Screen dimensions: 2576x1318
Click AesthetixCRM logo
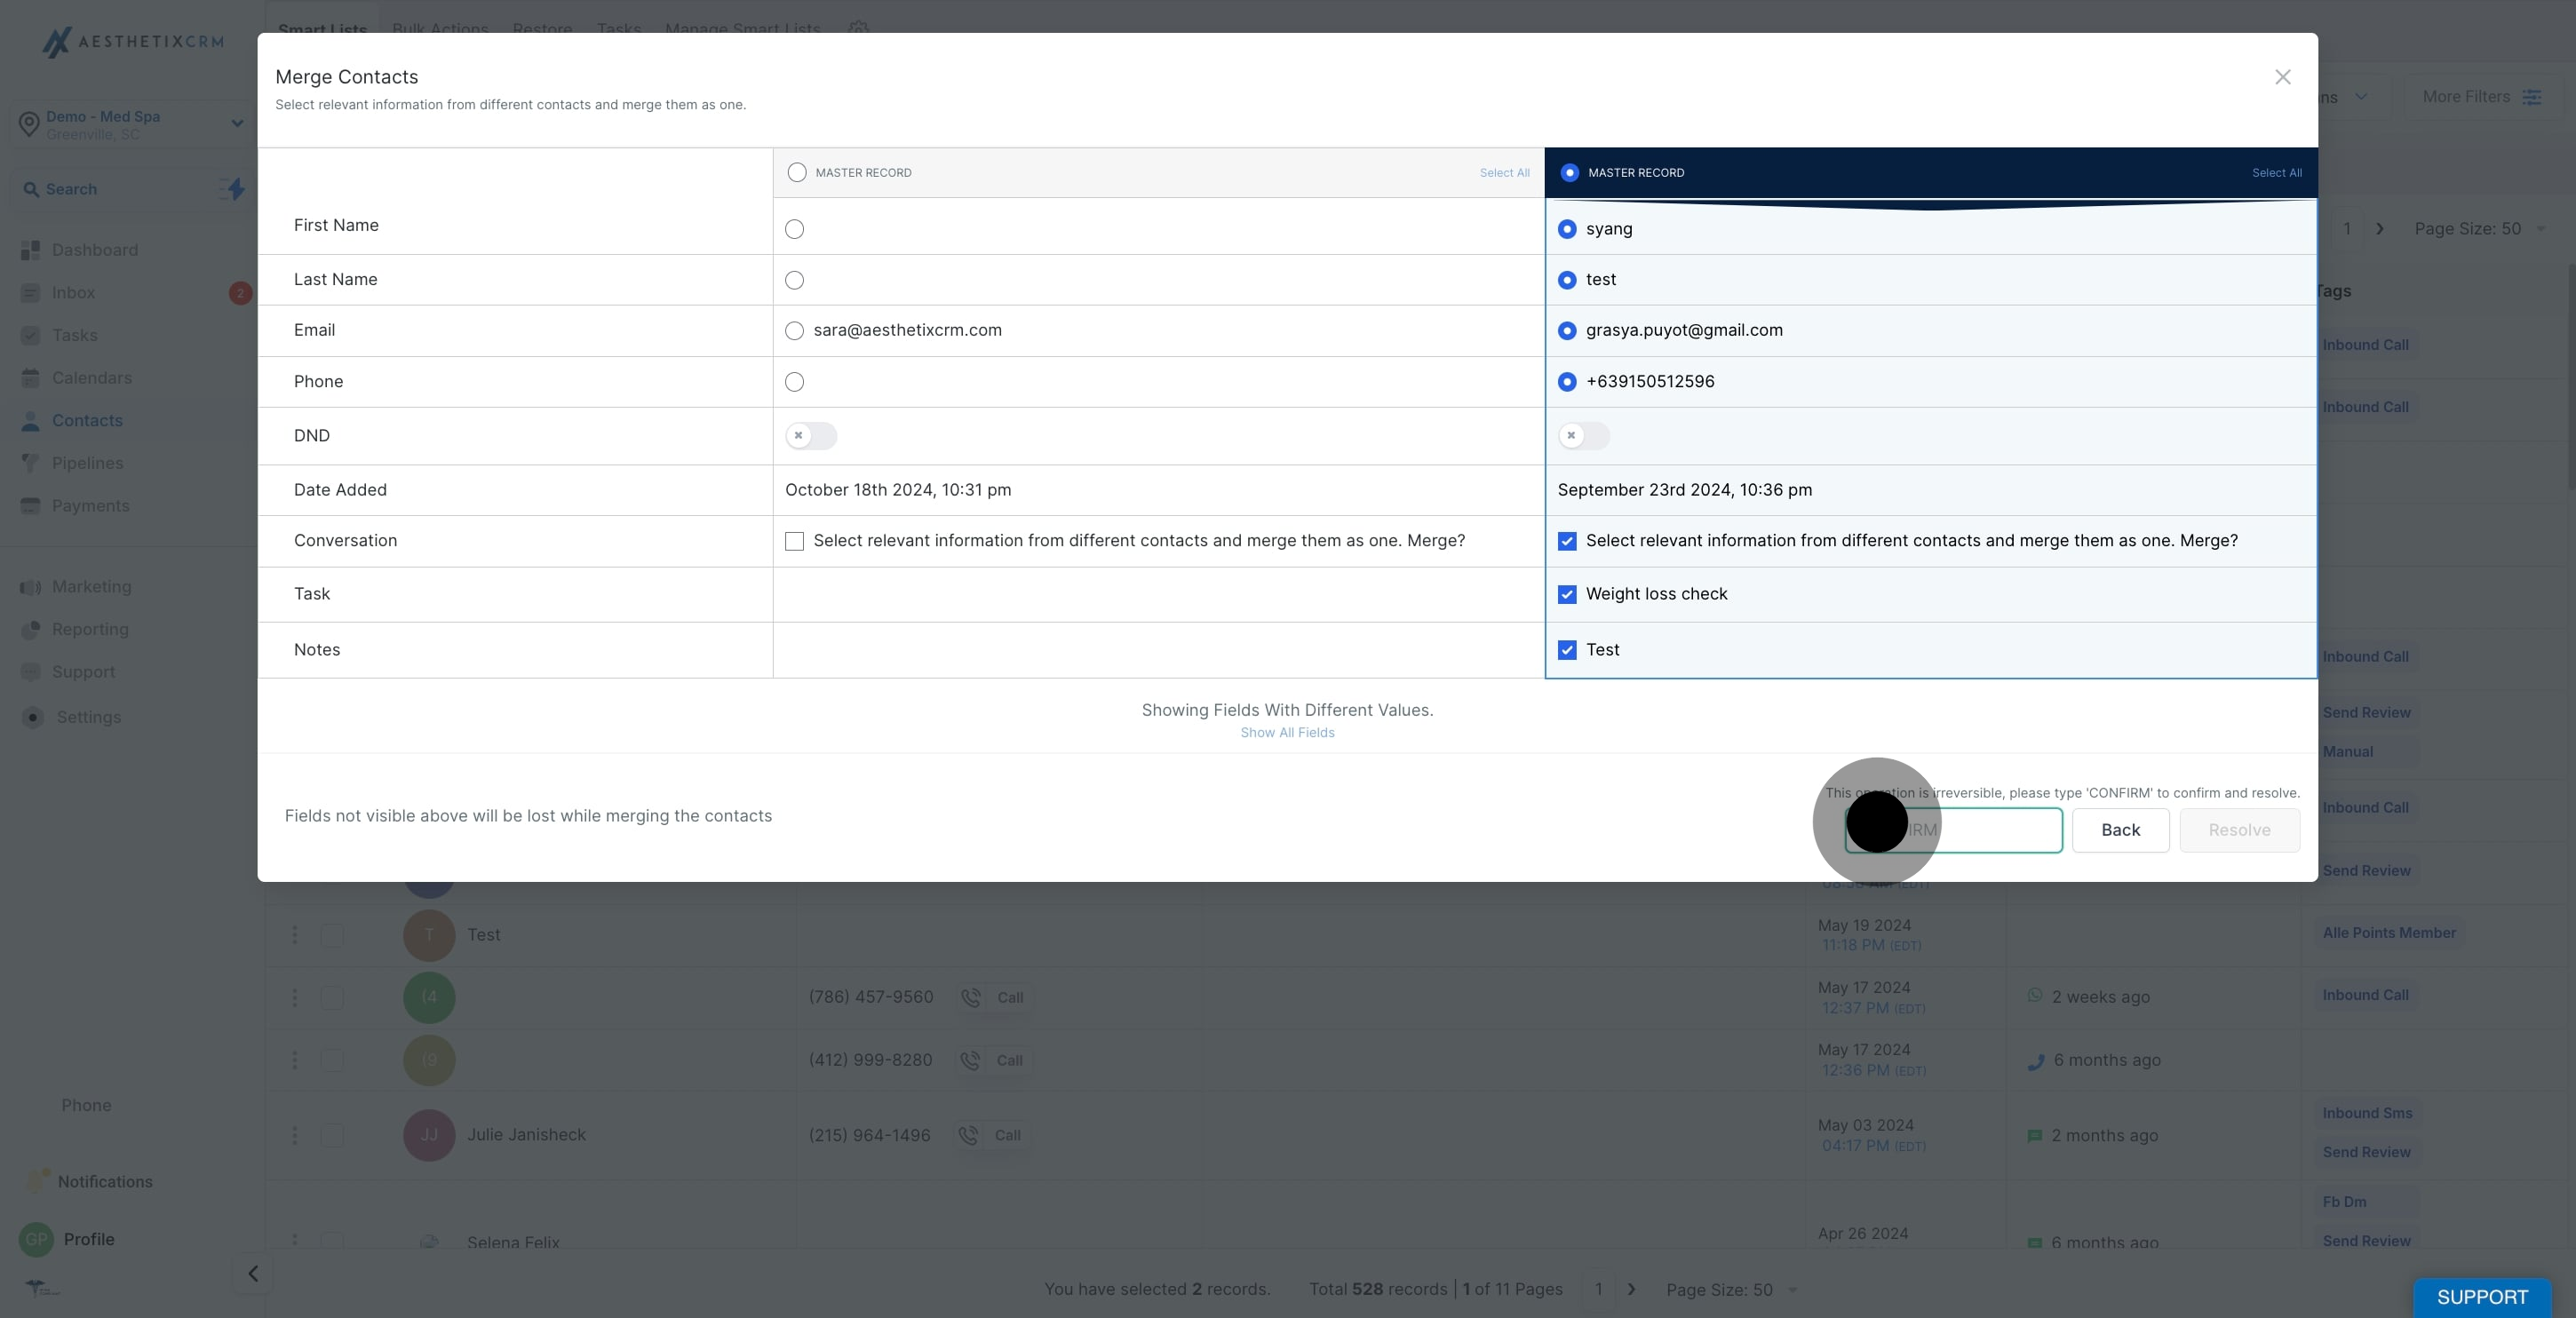(x=133, y=41)
